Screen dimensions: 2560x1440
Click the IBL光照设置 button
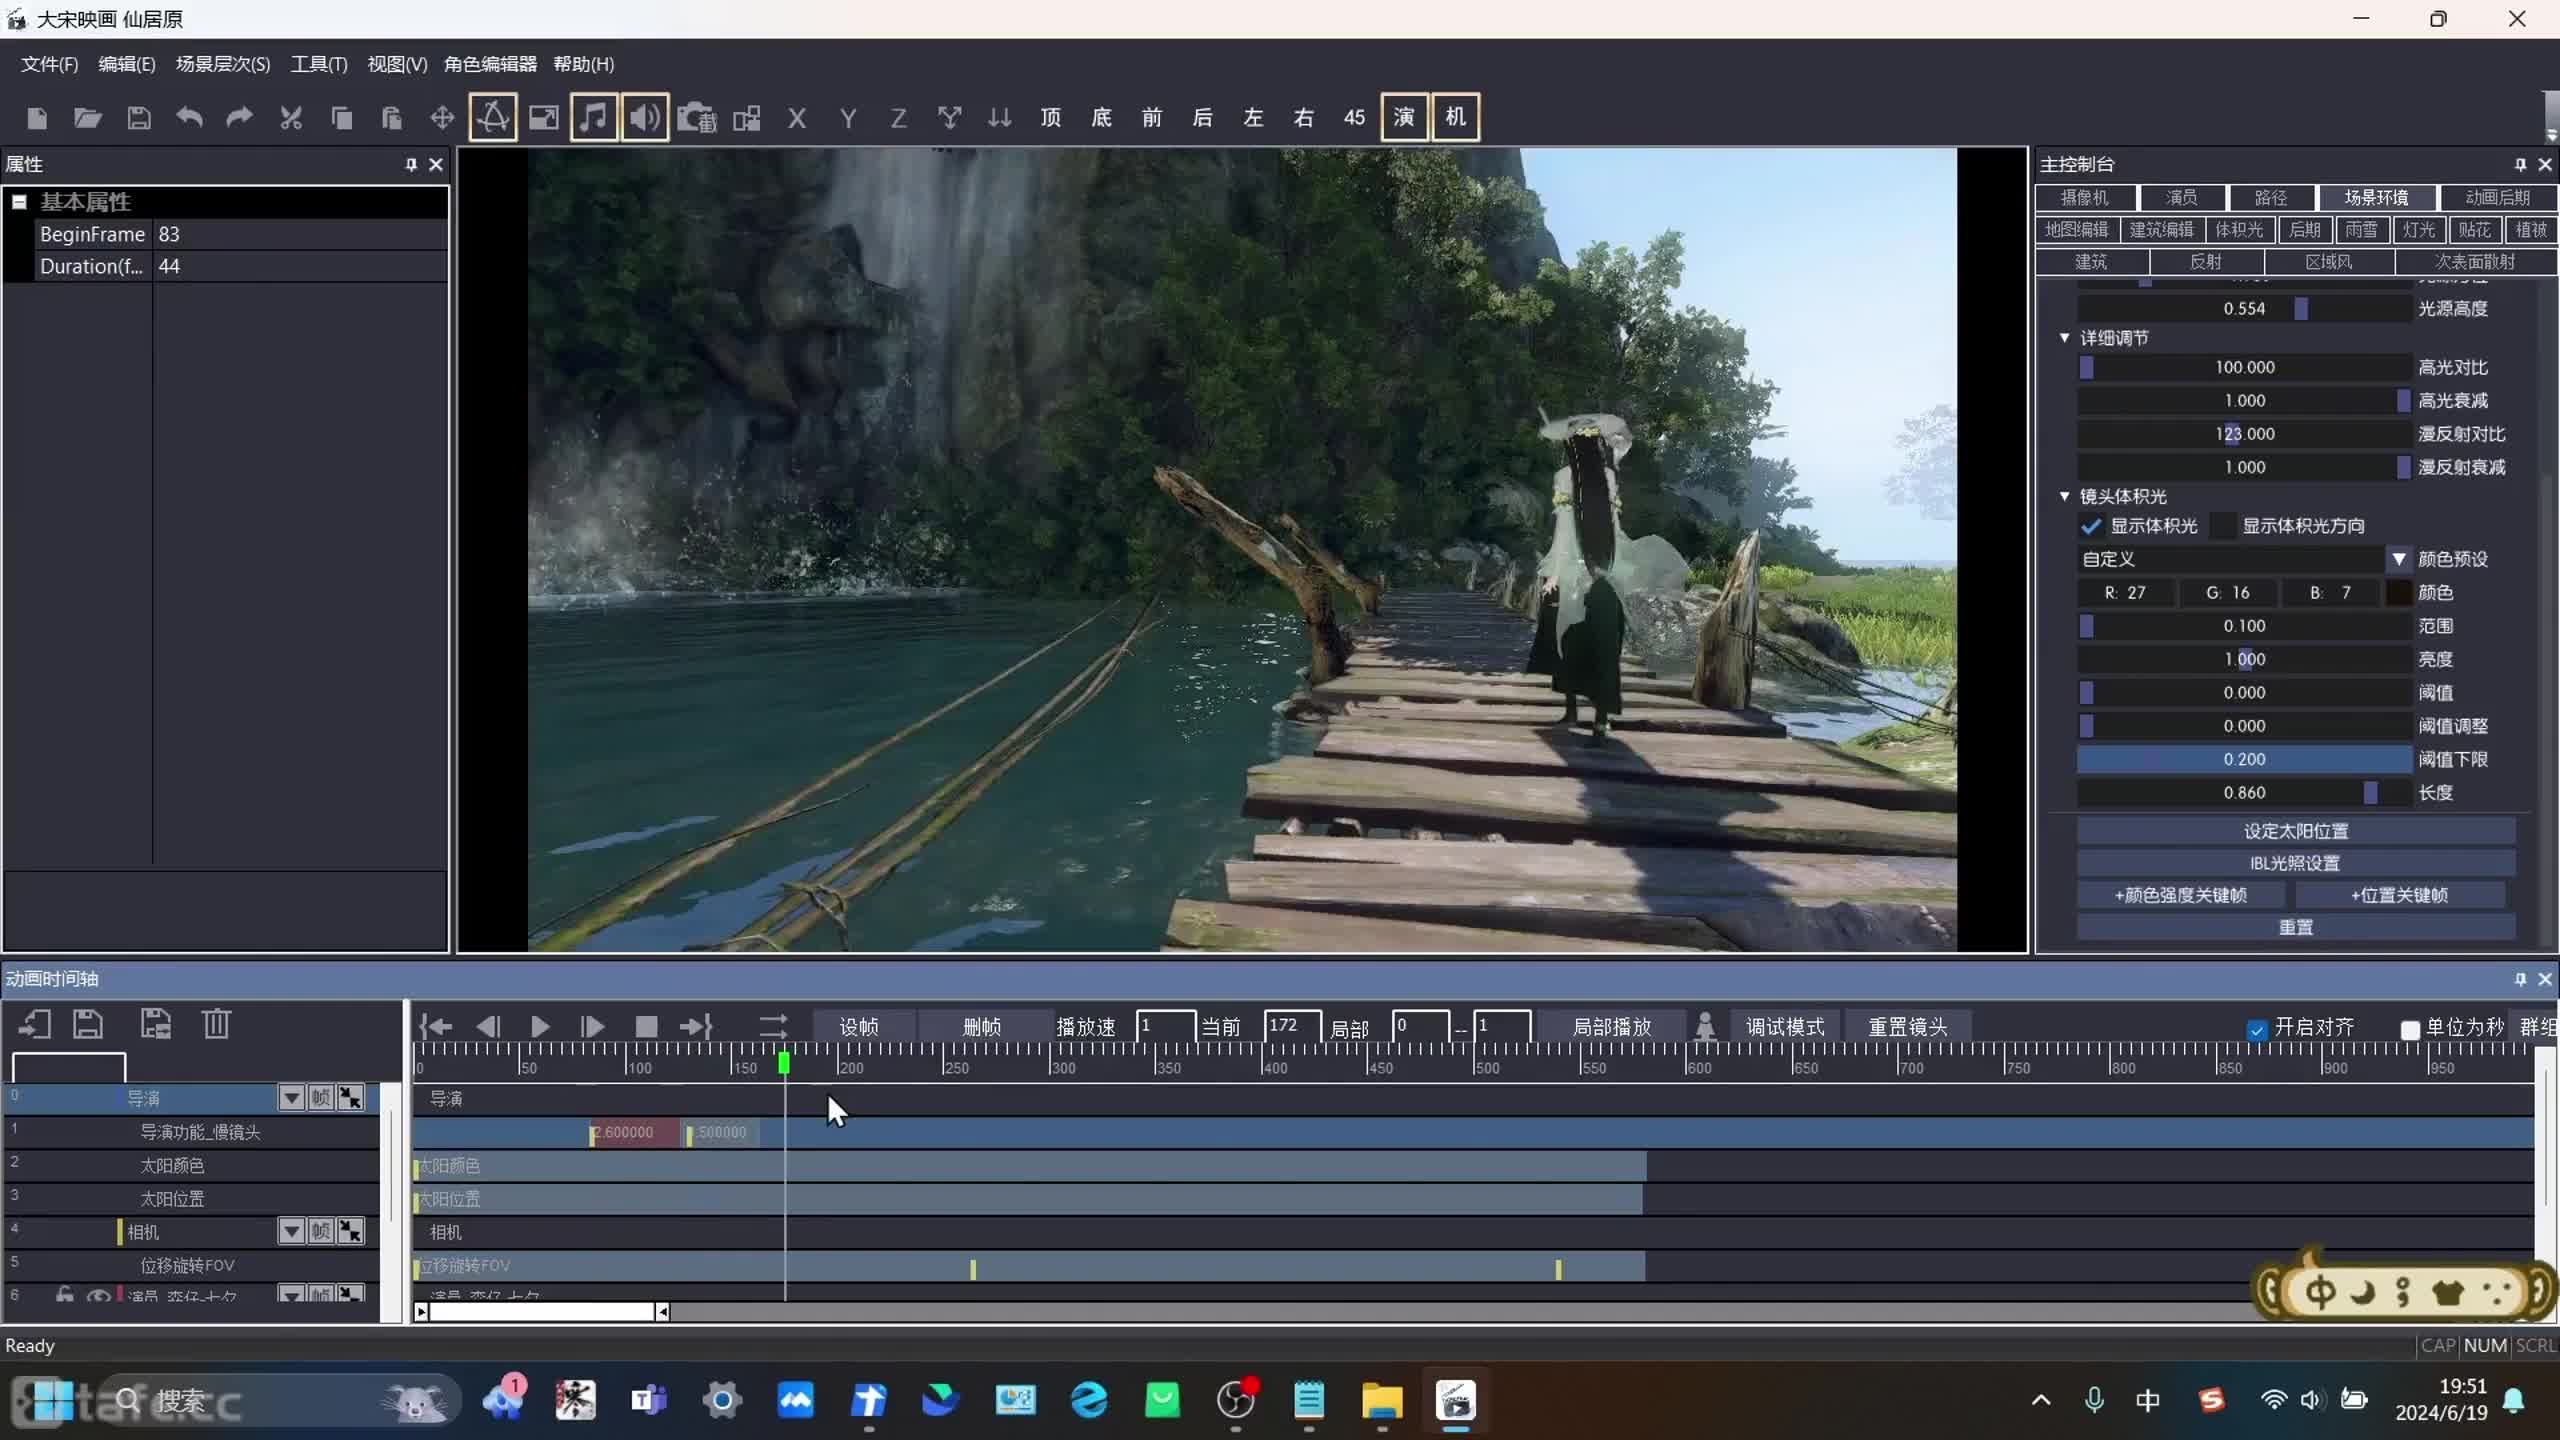2296,863
